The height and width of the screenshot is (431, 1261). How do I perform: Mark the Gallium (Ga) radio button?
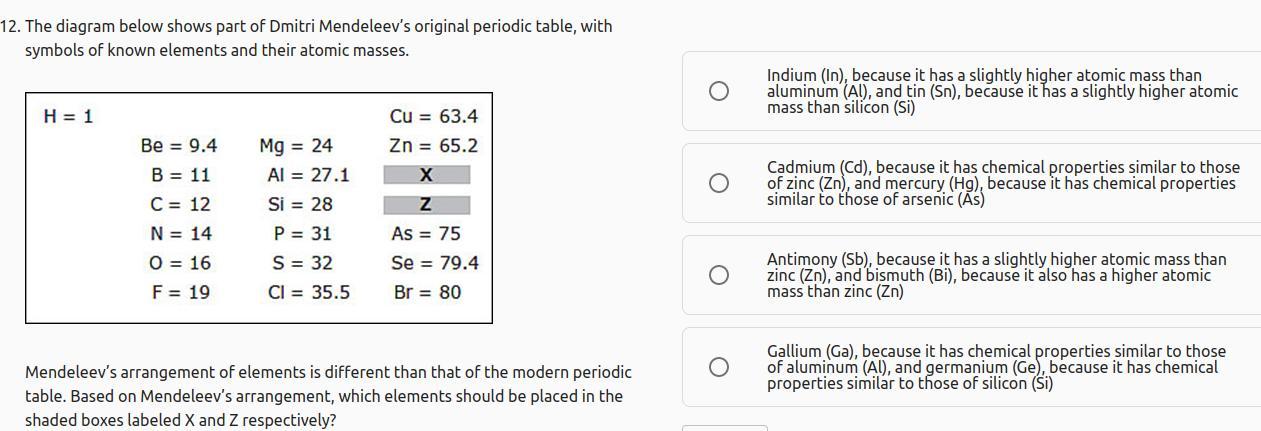pos(718,367)
